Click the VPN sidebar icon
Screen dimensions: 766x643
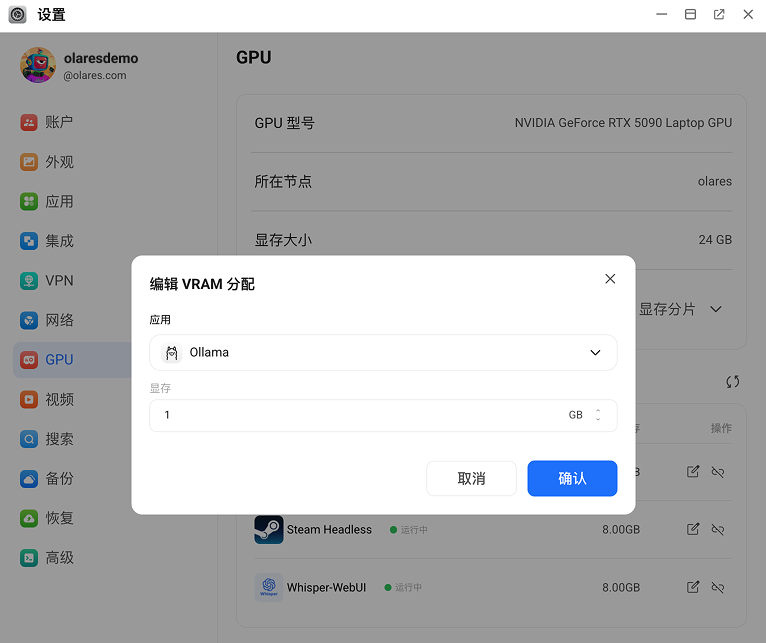(29, 281)
